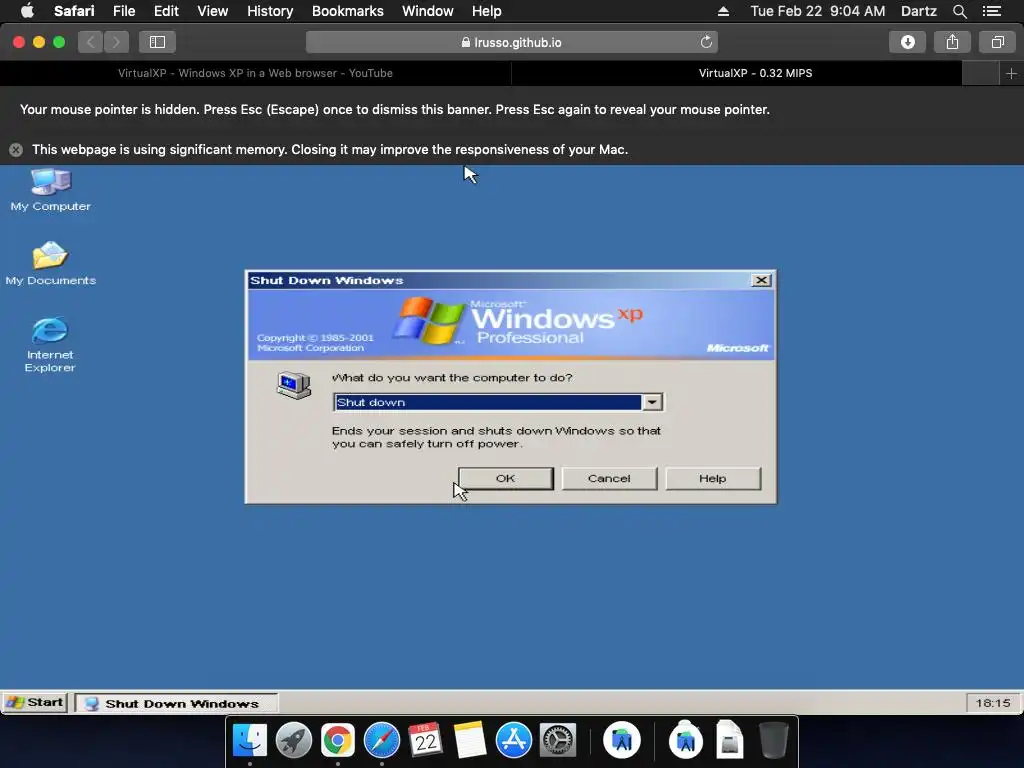Open the Edit menu
The height and width of the screenshot is (768, 1024).
[x=166, y=11]
